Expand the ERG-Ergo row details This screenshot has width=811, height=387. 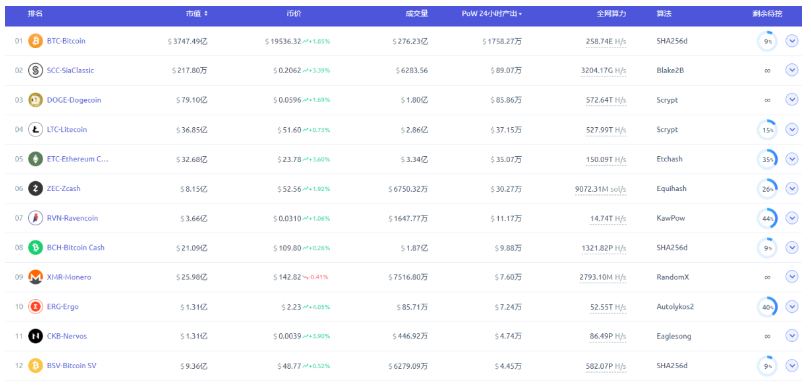tap(791, 306)
